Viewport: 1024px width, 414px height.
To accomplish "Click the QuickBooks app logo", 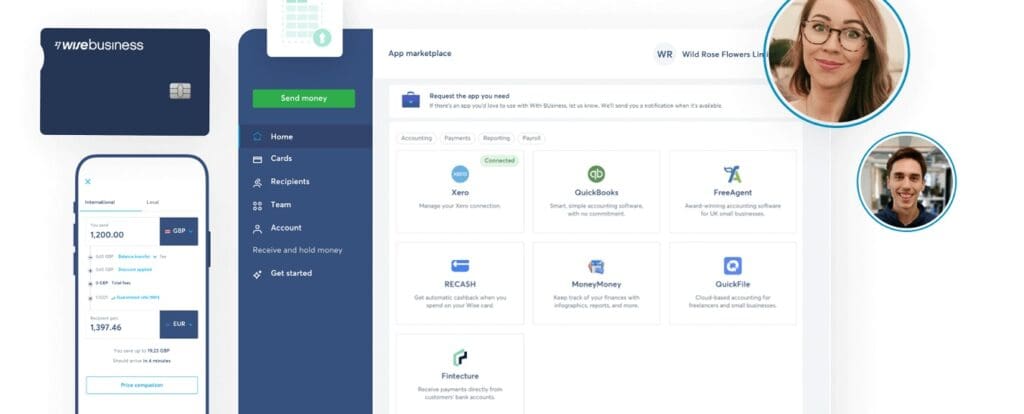I will (x=596, y=174).
